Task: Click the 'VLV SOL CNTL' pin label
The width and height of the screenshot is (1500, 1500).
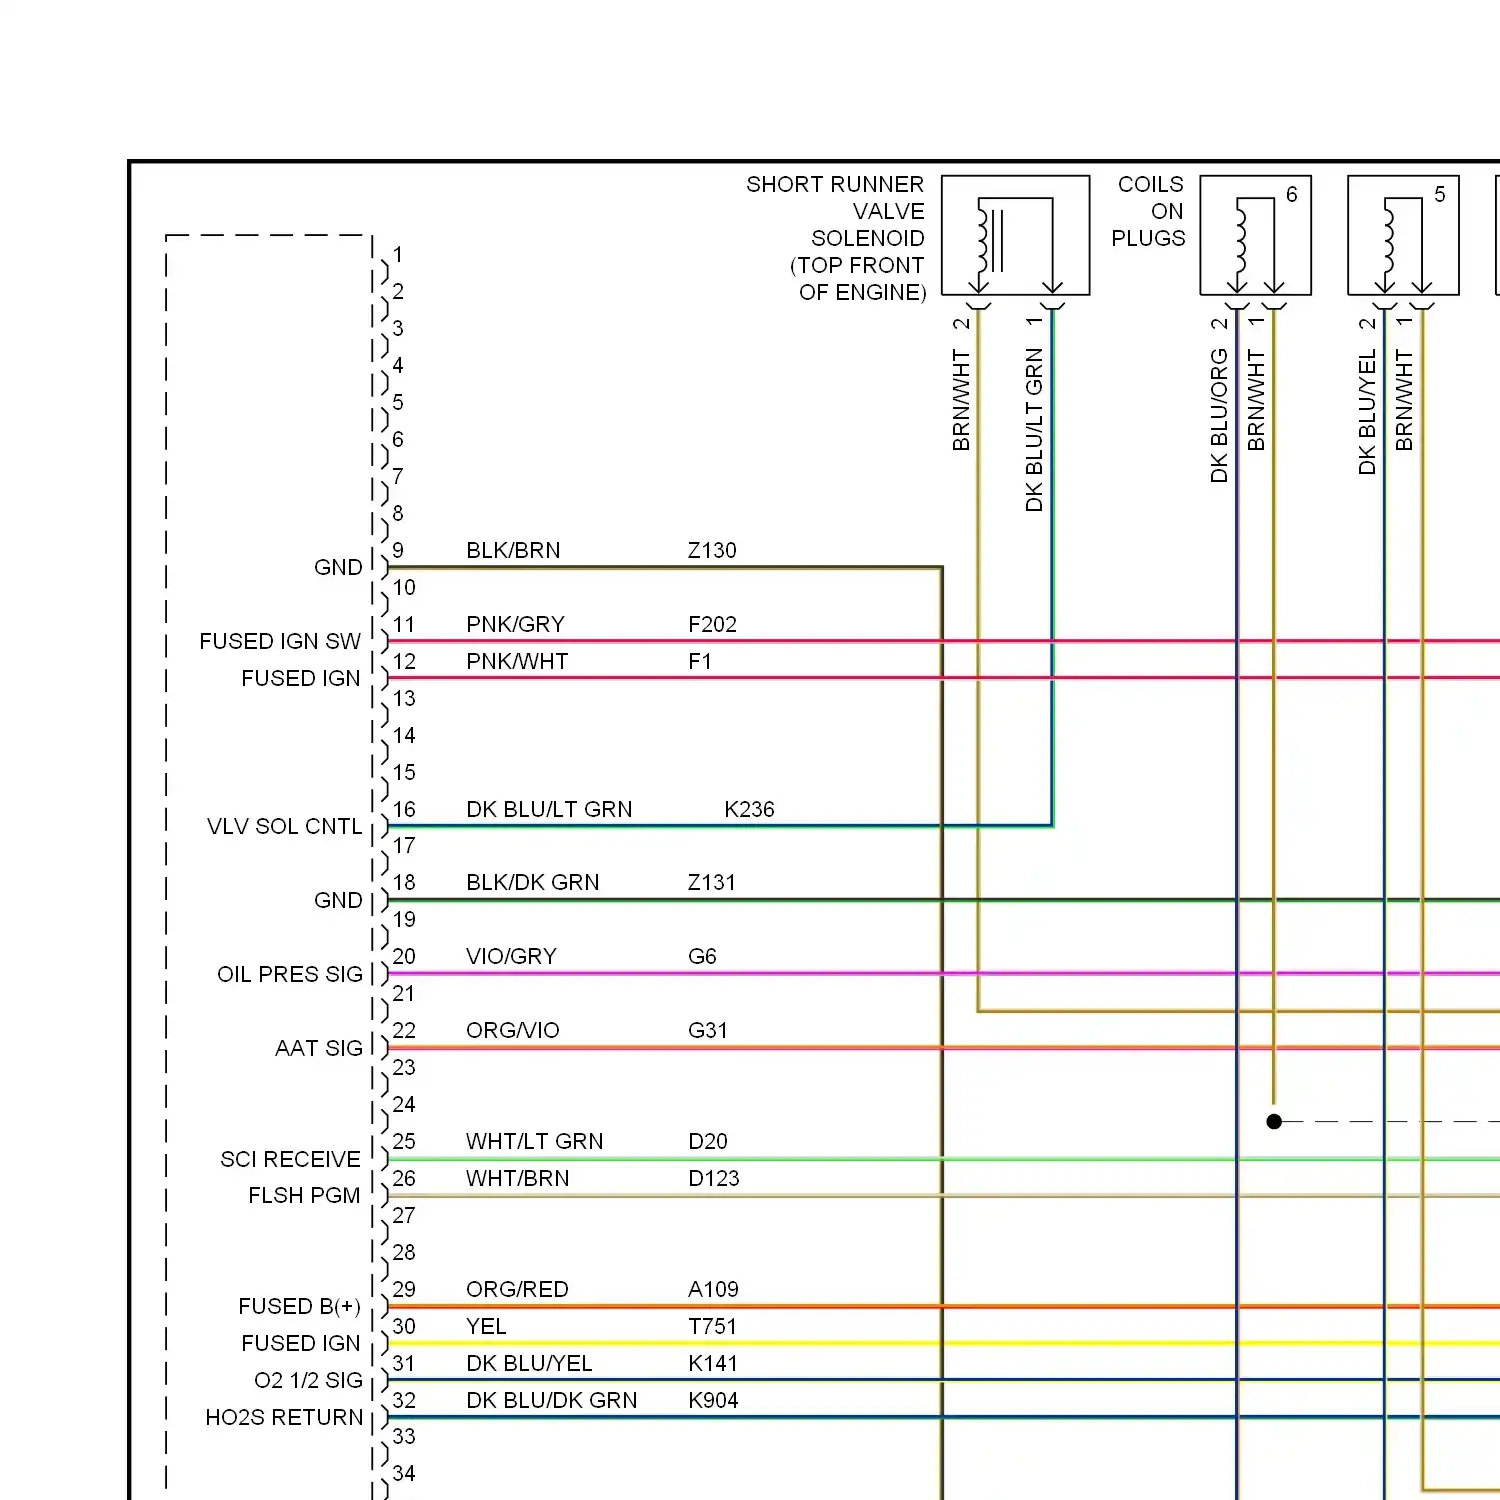Action: [285, 826]
